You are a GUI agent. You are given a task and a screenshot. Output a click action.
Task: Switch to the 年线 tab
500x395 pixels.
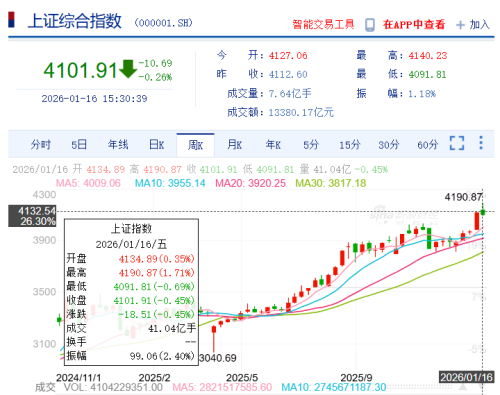tap(118, 145)
